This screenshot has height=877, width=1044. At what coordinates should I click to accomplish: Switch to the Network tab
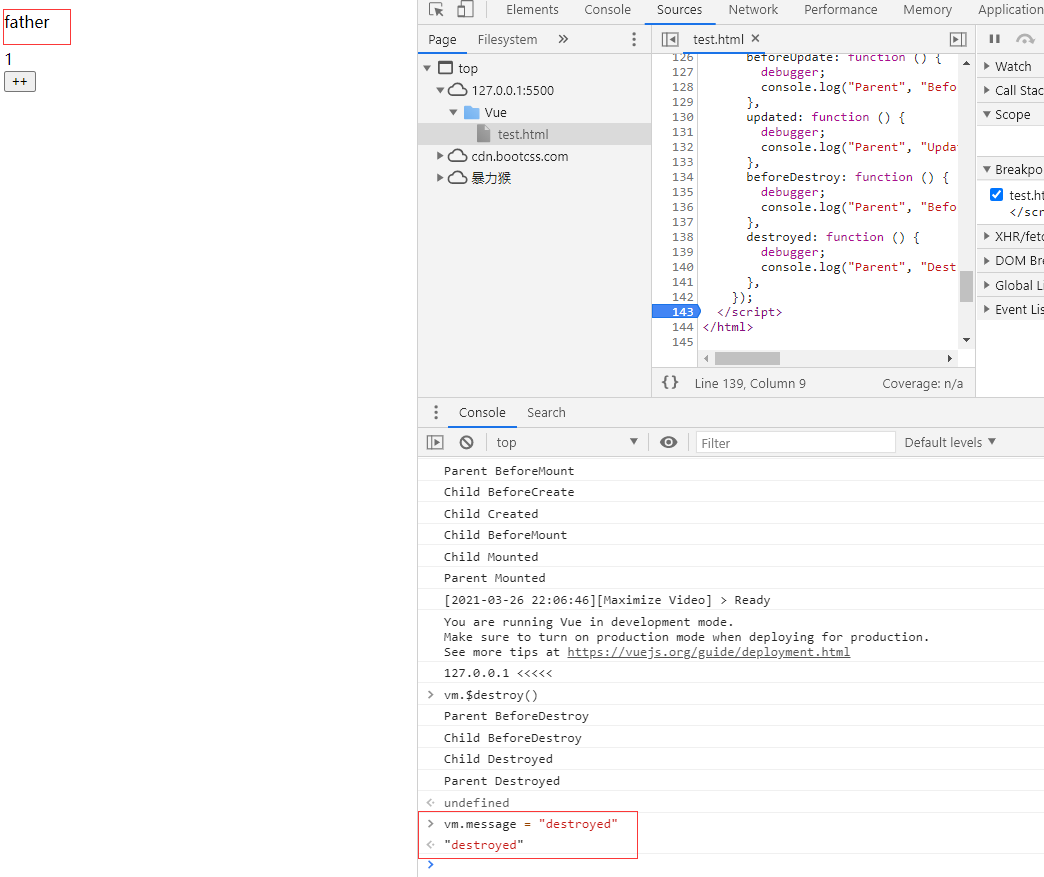pyautogui.click(x=753, y=9)
